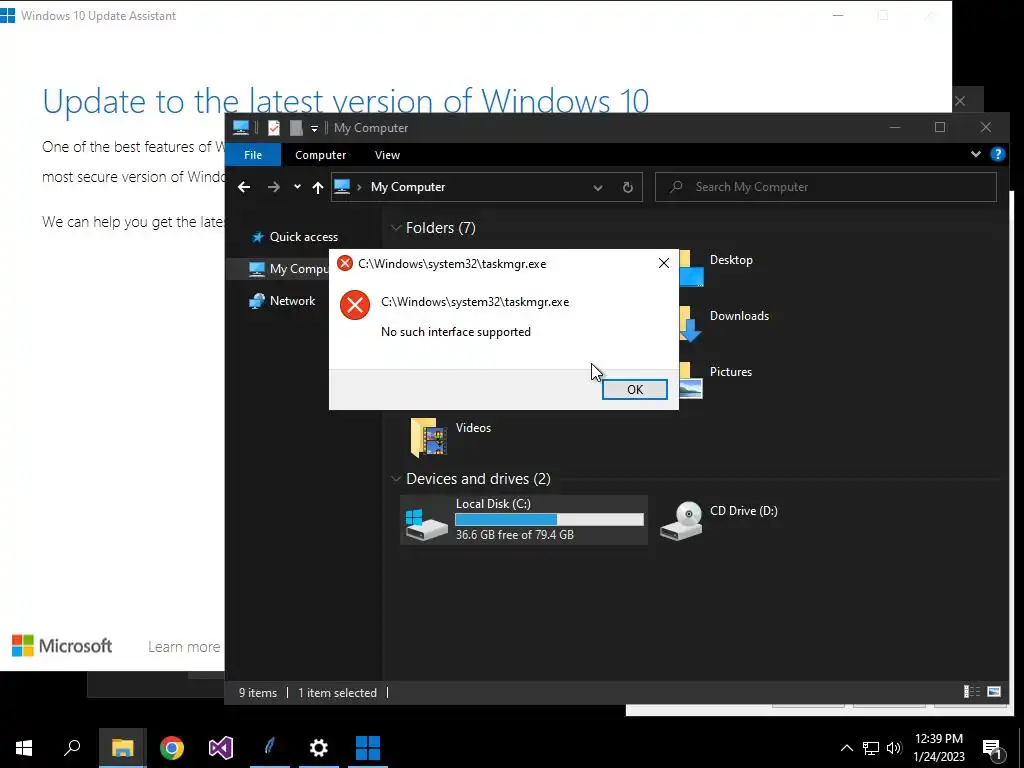Refresh the My Computer view
1024x768 pixels.
[x=628, y=187]
